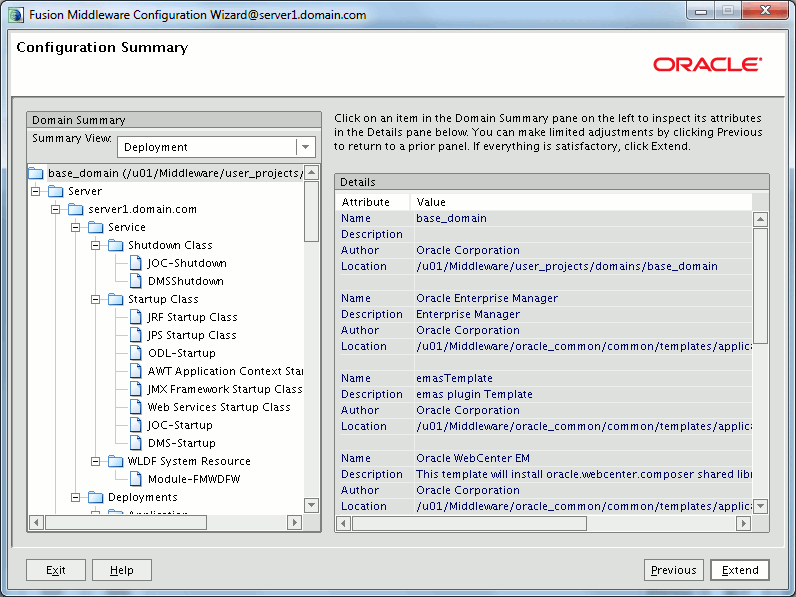Select the DMSShutdown tree item label
Image resolution: width=796 pixels, height=597 pixels.
[x=186, y=281]
